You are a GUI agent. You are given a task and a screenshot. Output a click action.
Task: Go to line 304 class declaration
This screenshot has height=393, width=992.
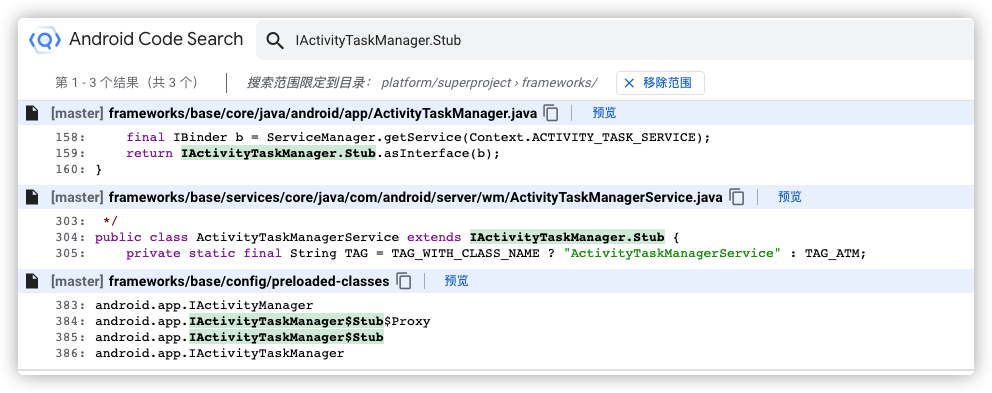(387, 237)
